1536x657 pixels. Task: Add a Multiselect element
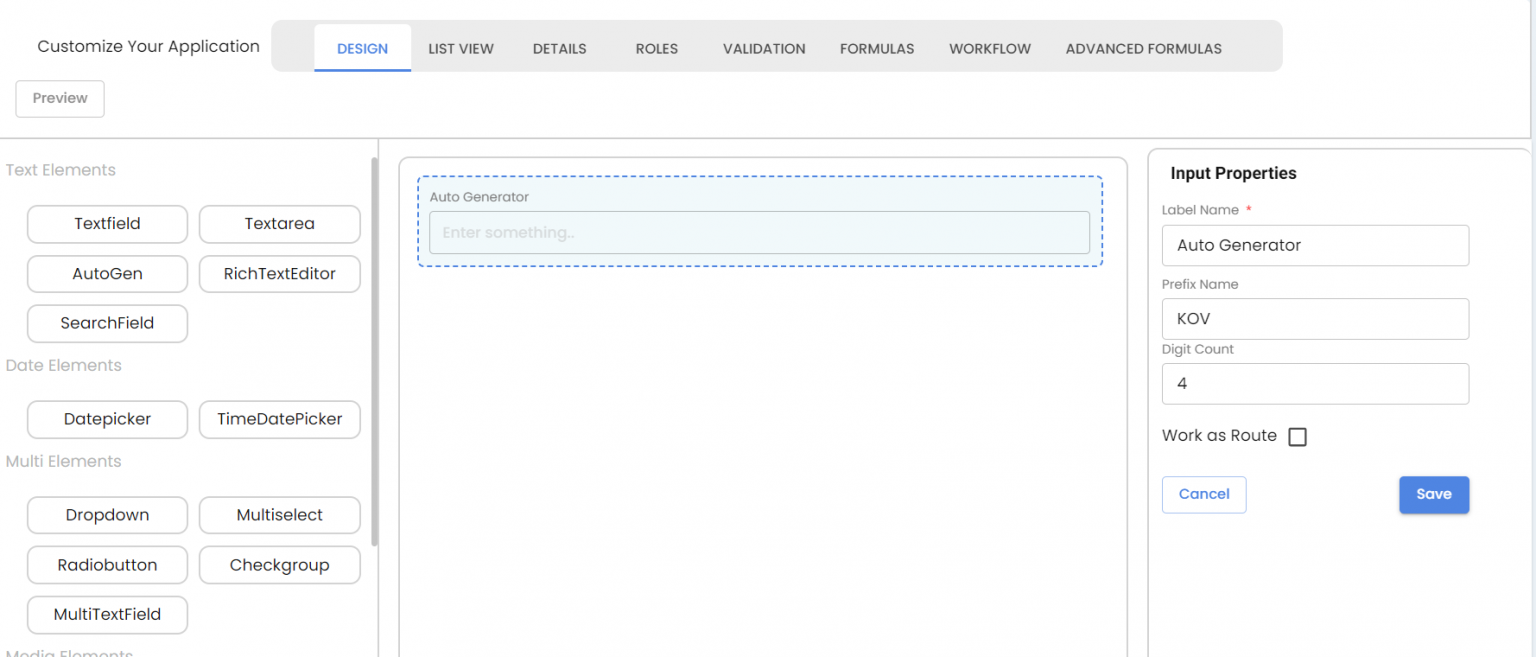pos(279,515)
